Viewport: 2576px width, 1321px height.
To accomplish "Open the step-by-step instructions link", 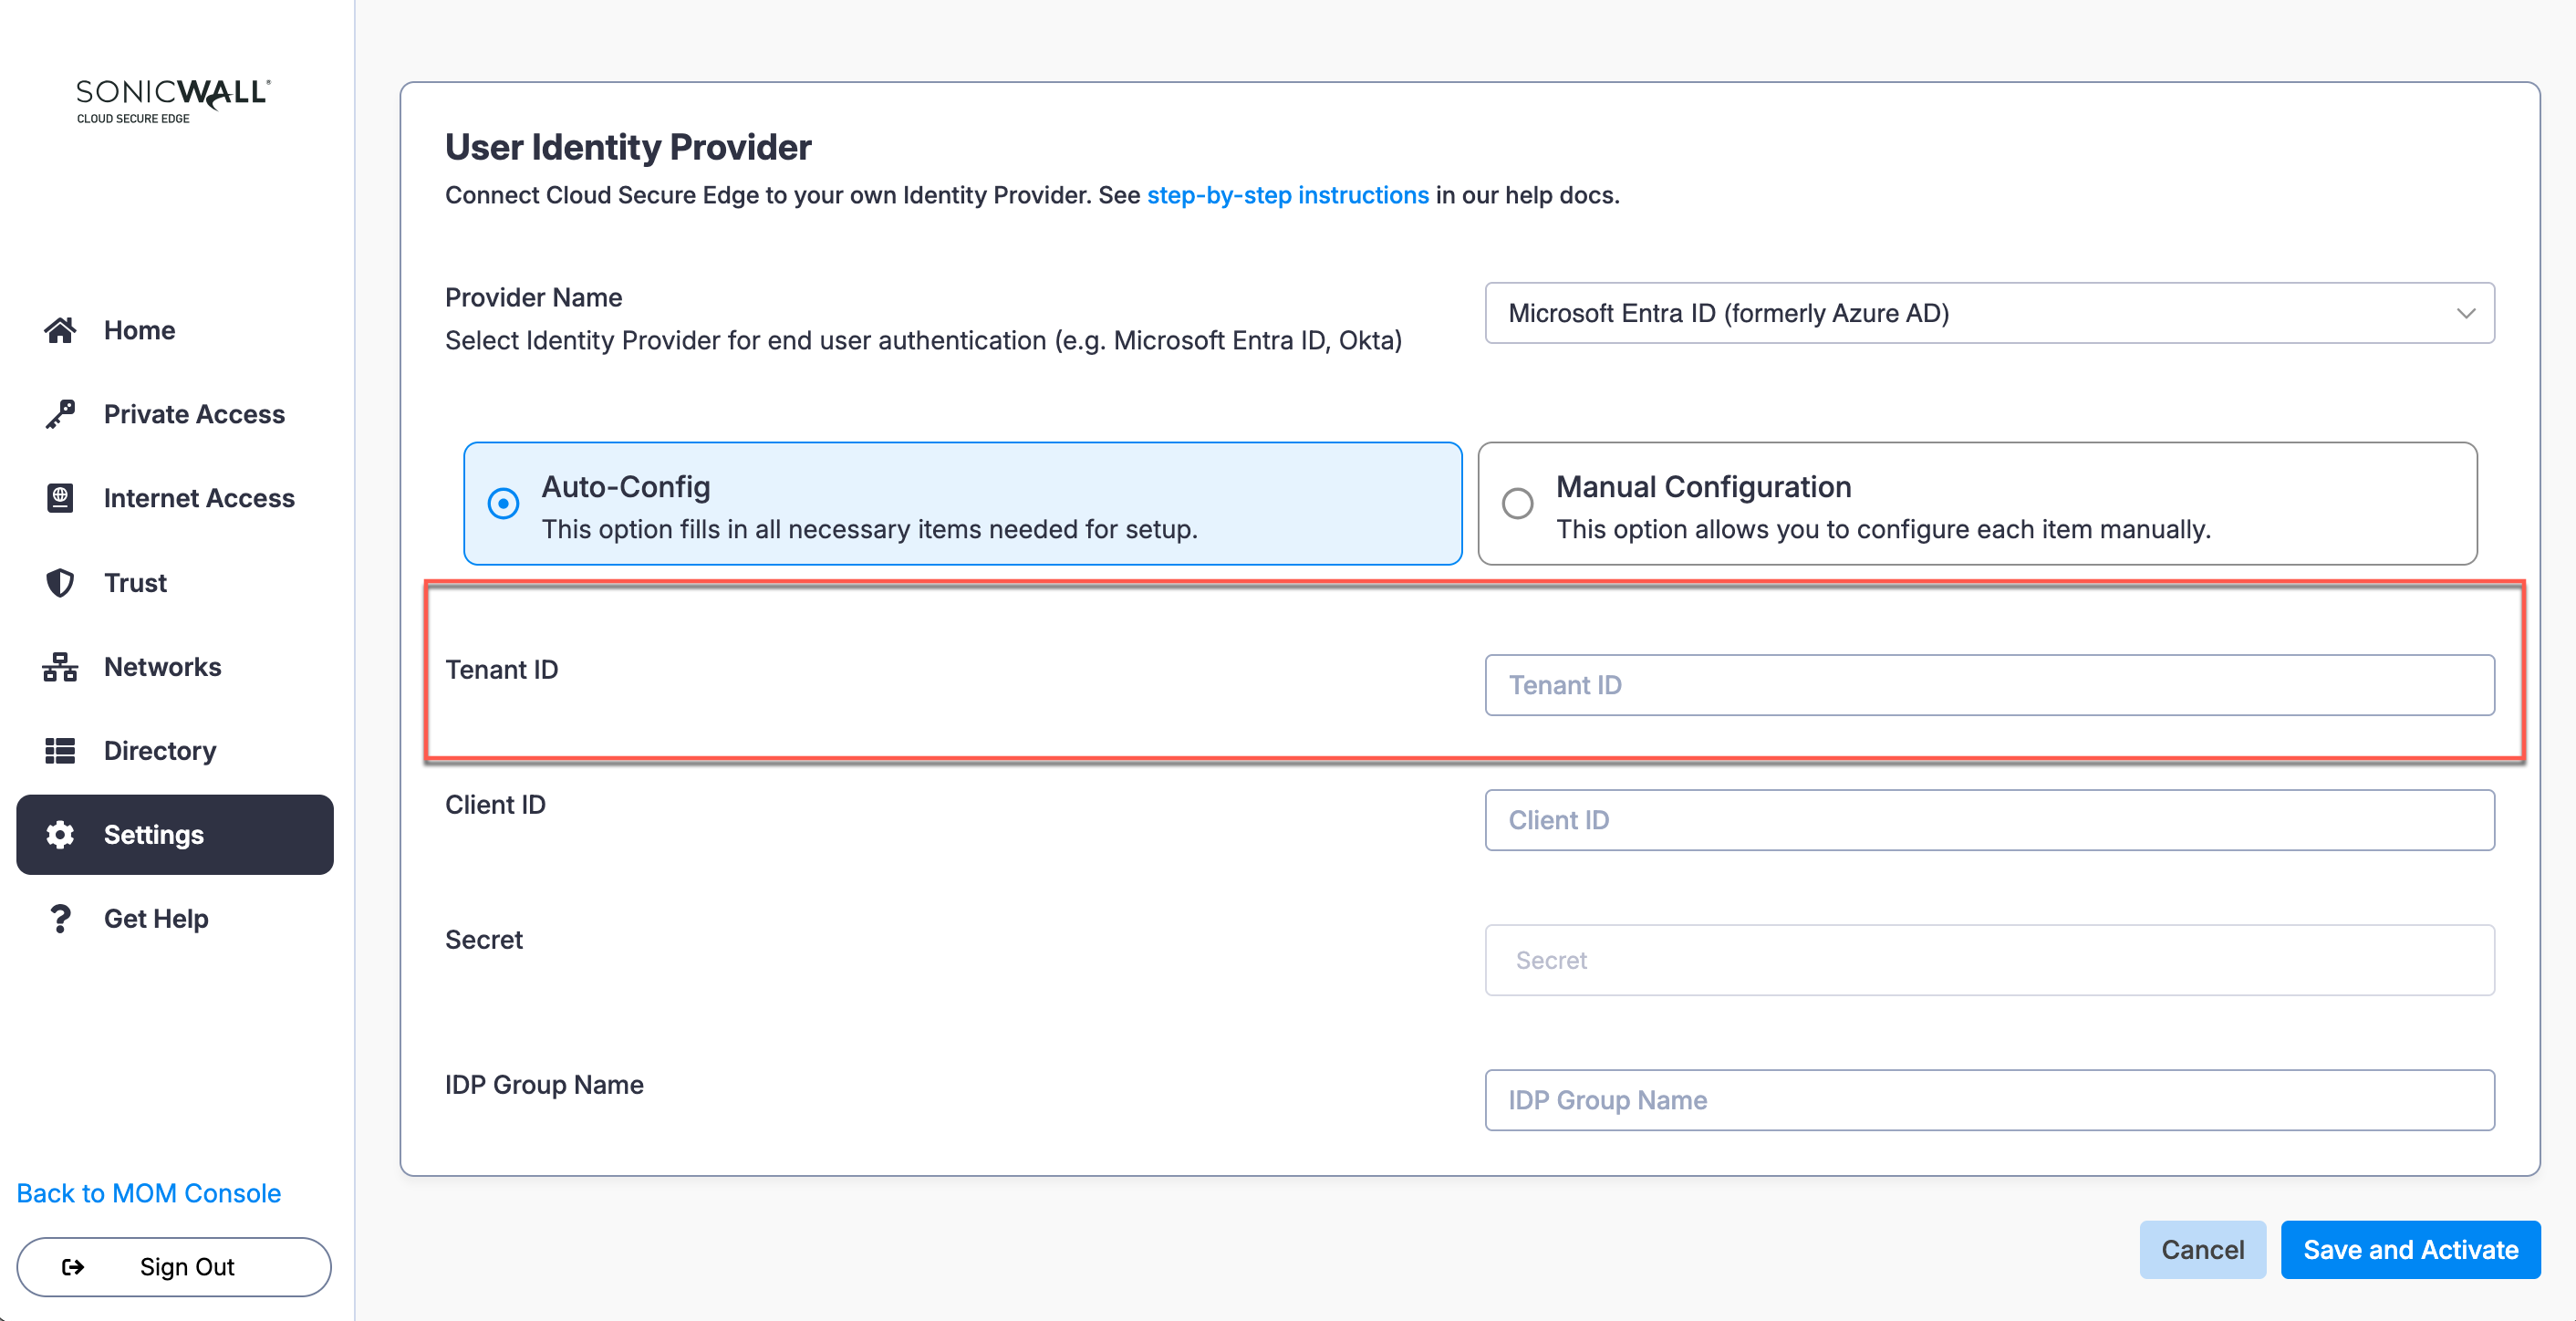I will pos(1287,195).
